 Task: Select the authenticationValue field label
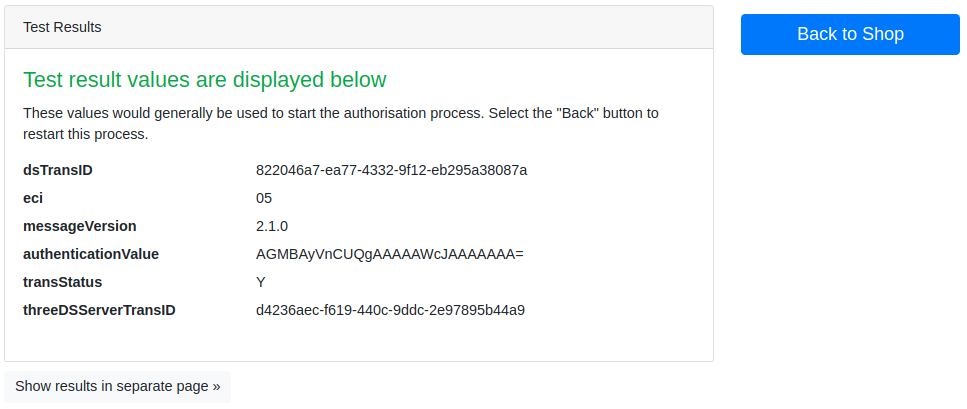click(x=91, y=254)
